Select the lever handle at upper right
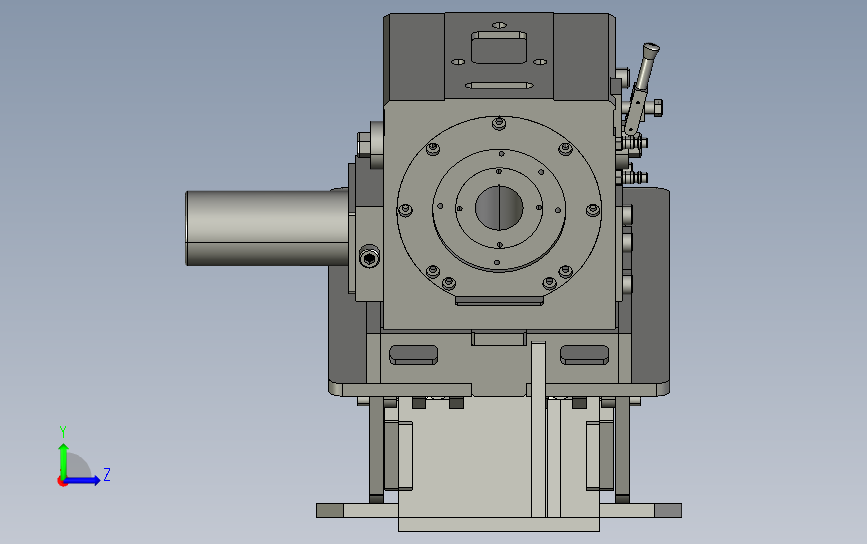 [642, 87]
